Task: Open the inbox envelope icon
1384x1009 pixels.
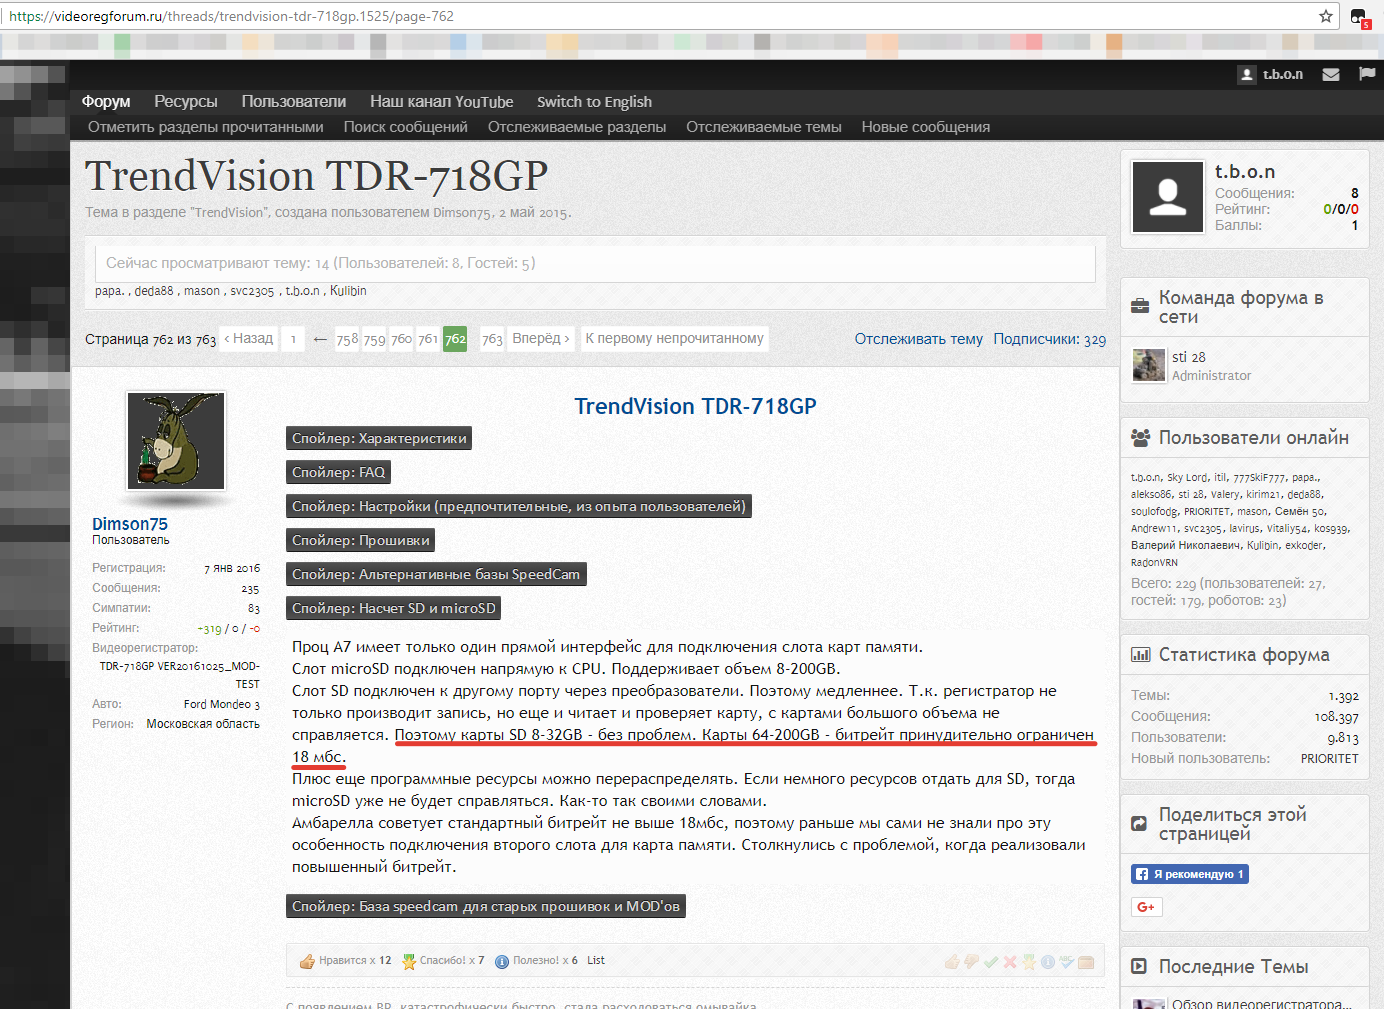Action: point(1330,74)
